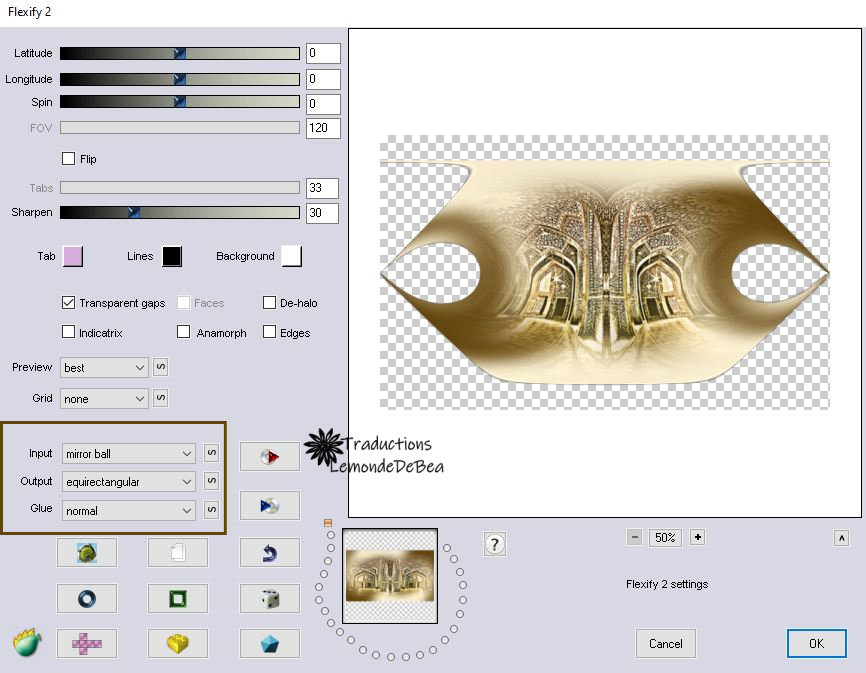Click the Tabs value field showing 33

[322, 188]
